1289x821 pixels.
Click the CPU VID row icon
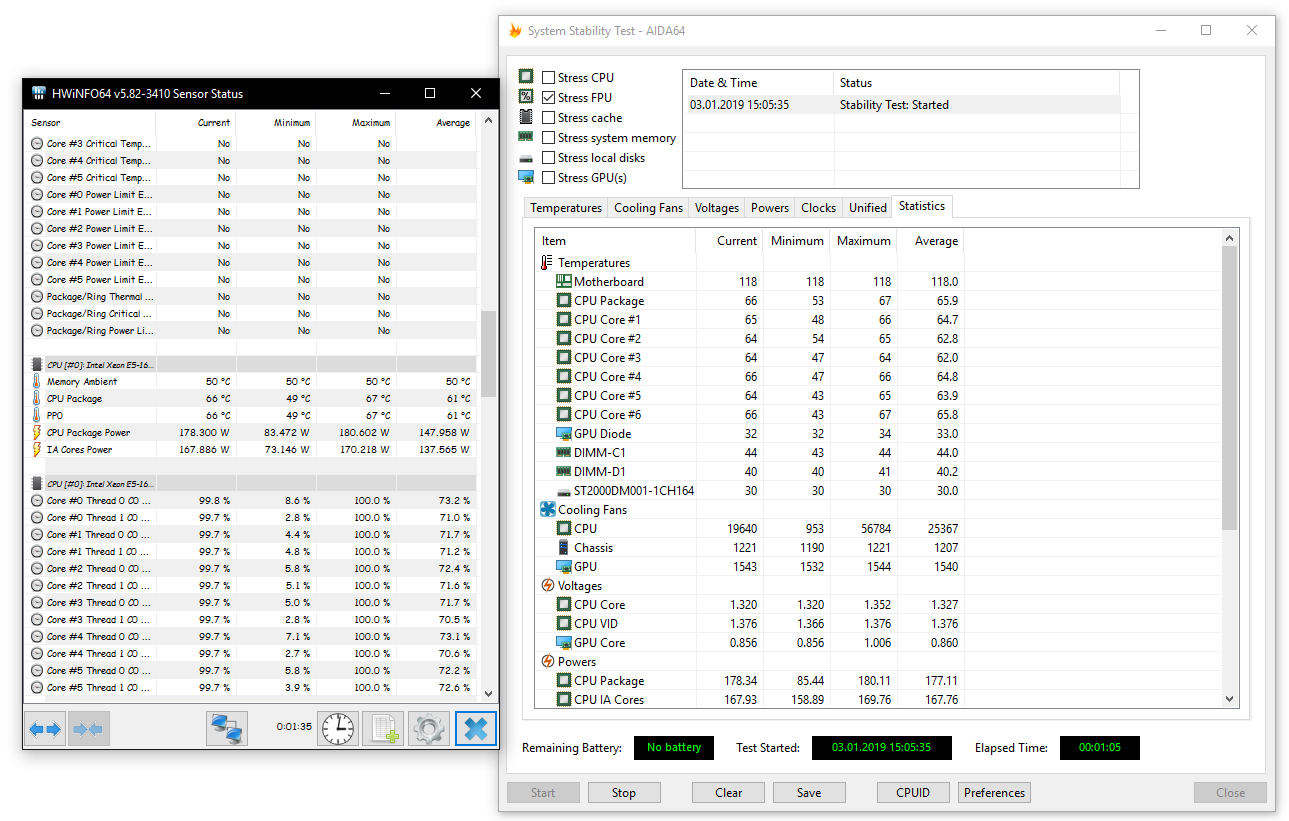tap(563, 624)
